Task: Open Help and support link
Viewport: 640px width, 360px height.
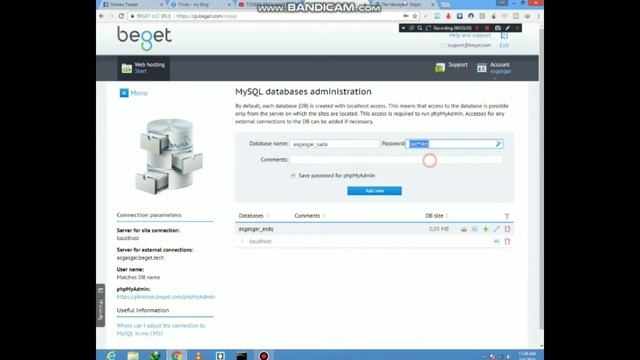Action: click(469, 36)
